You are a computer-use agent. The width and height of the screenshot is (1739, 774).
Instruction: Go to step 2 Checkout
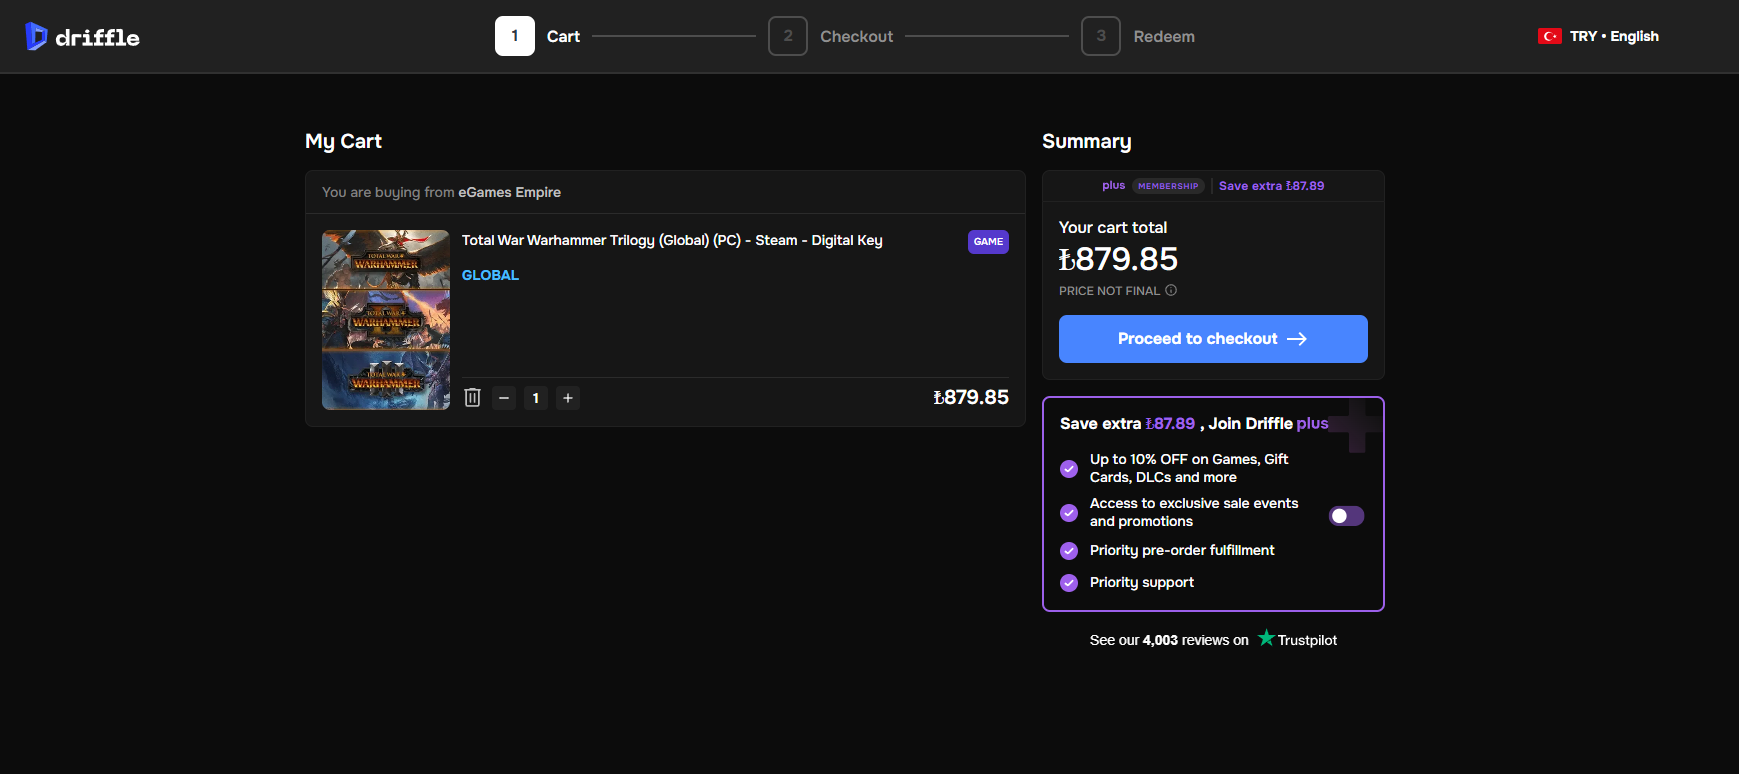pyautogui.click(x=831, y=36)
